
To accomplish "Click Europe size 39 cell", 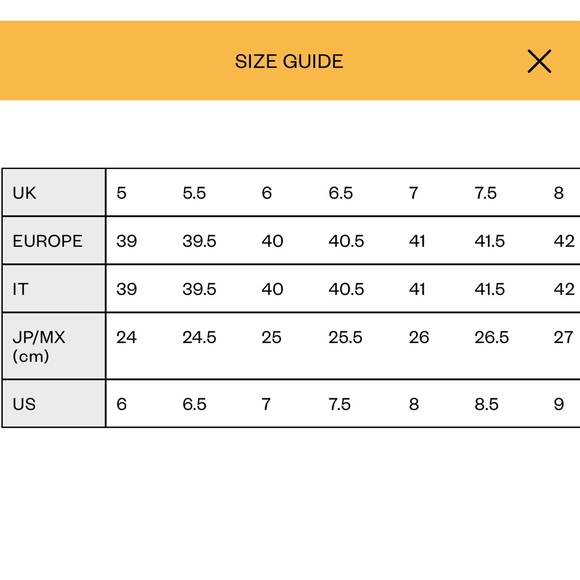I will pos(127,241).
